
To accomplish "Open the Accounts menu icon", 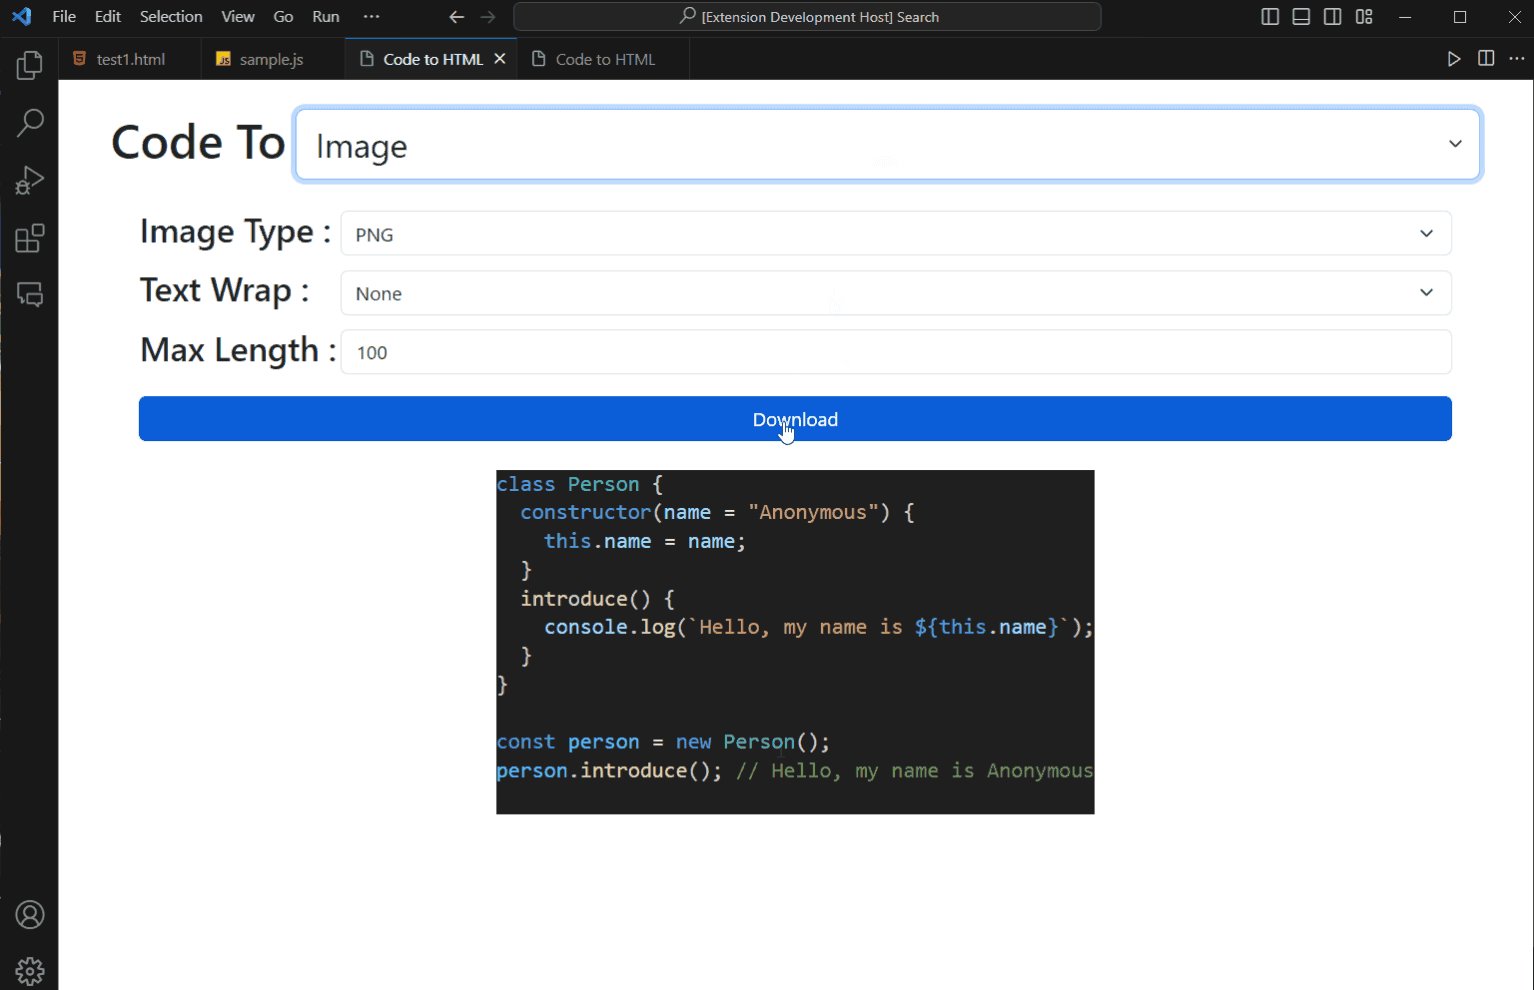I will (30, 915).
